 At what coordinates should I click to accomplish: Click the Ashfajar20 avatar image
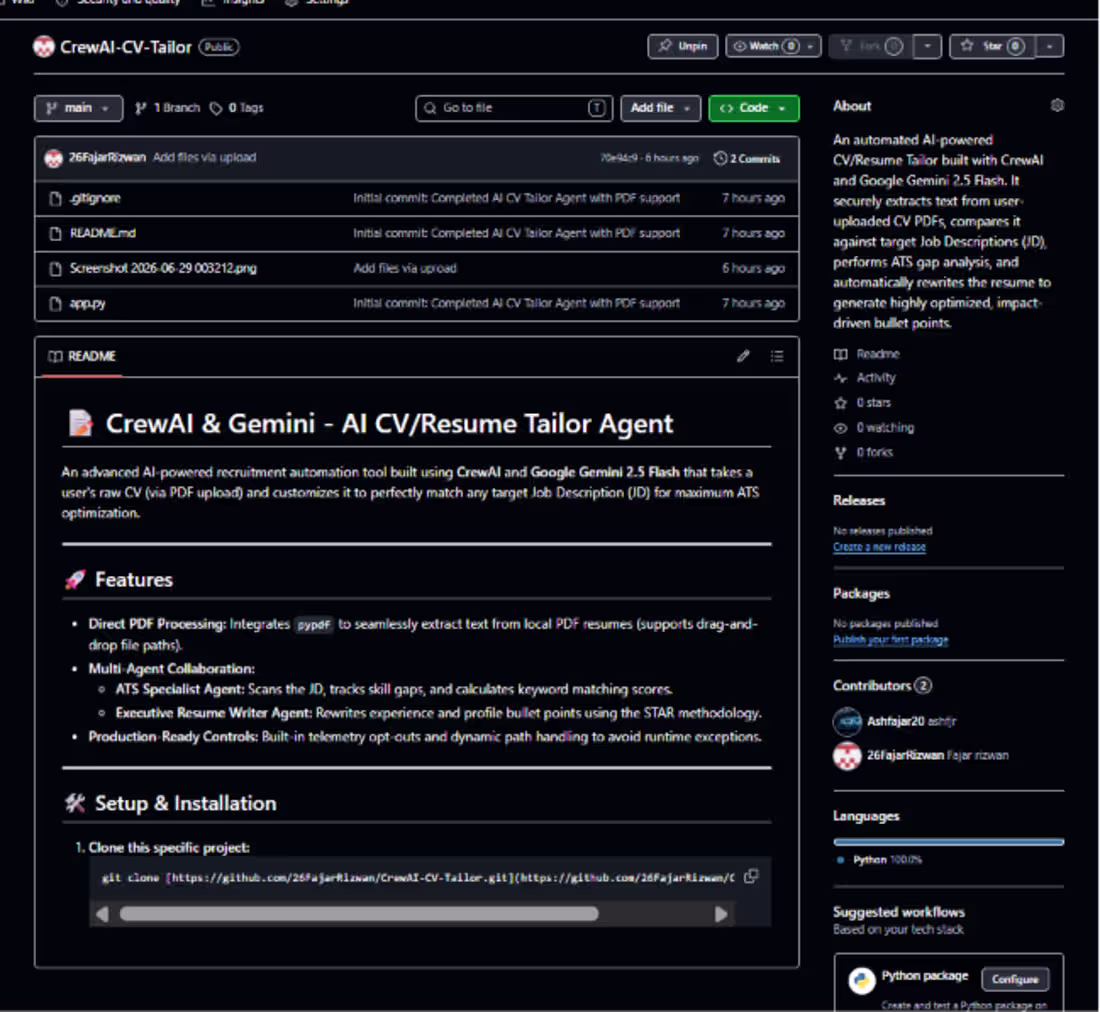click(x=847, y=722)
